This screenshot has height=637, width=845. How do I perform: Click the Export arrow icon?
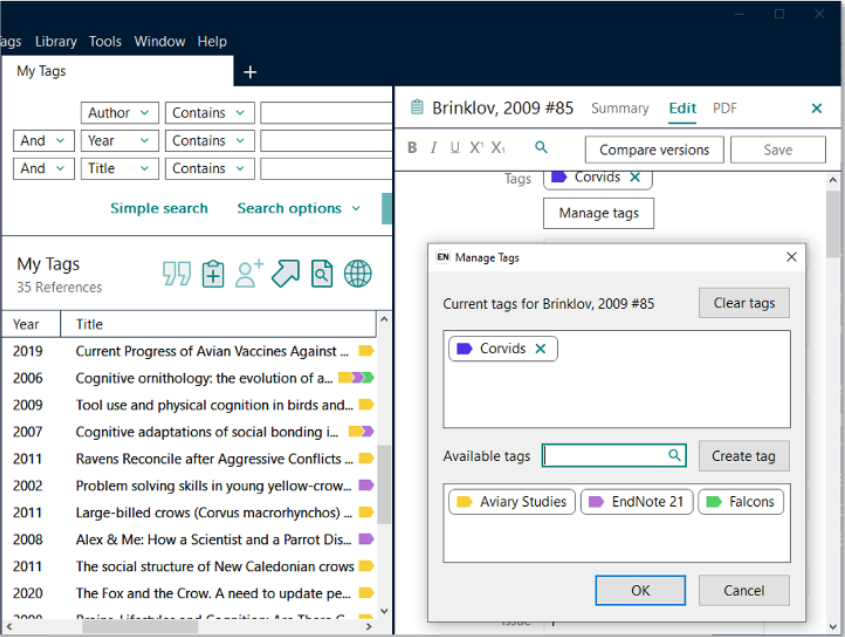click(285, 272)
